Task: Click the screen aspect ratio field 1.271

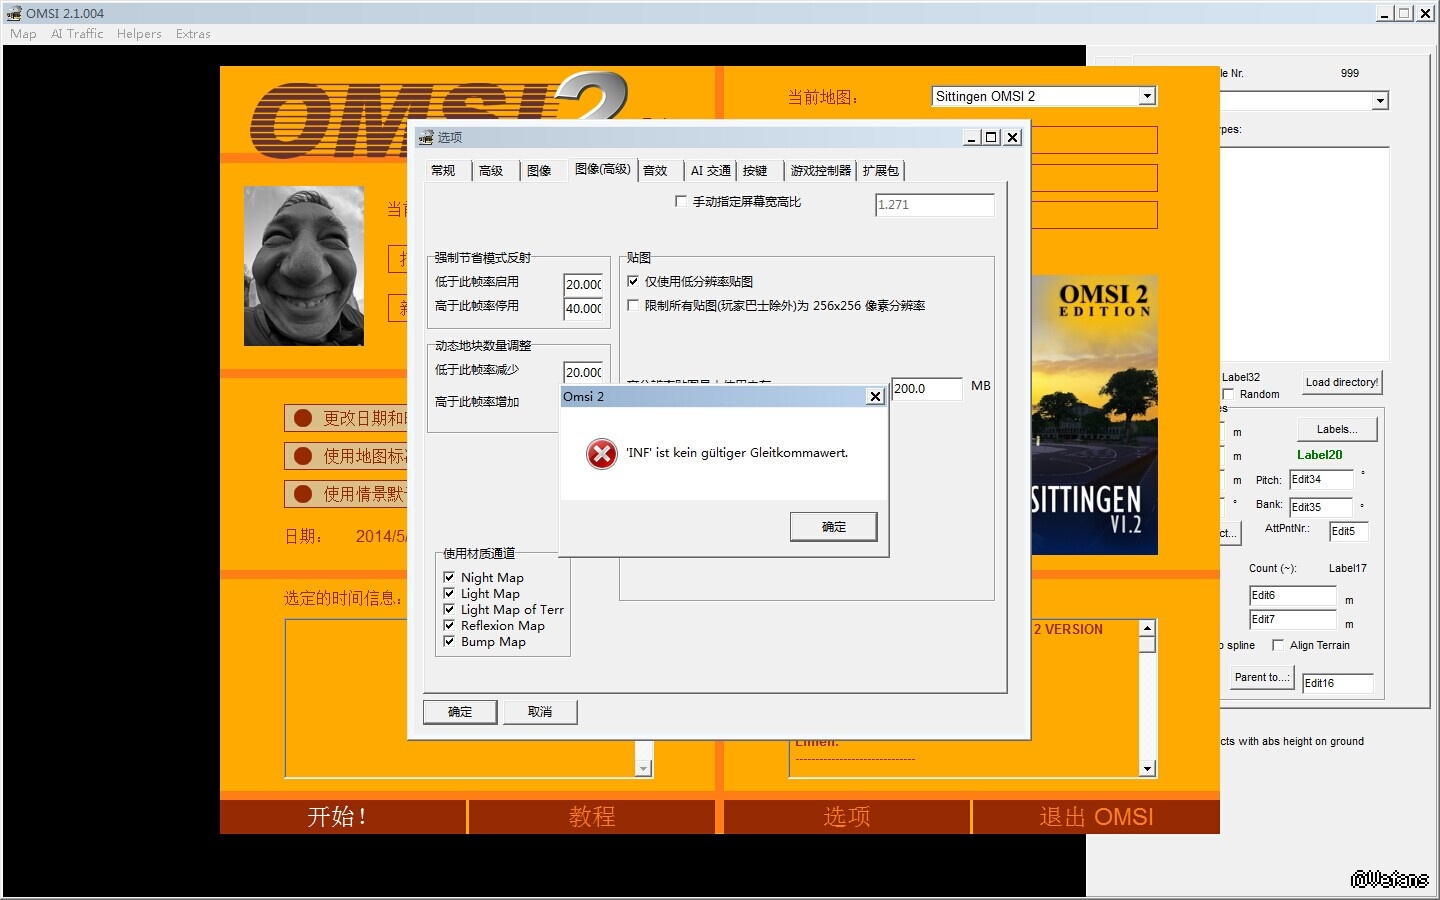Action: pos(935,205)
